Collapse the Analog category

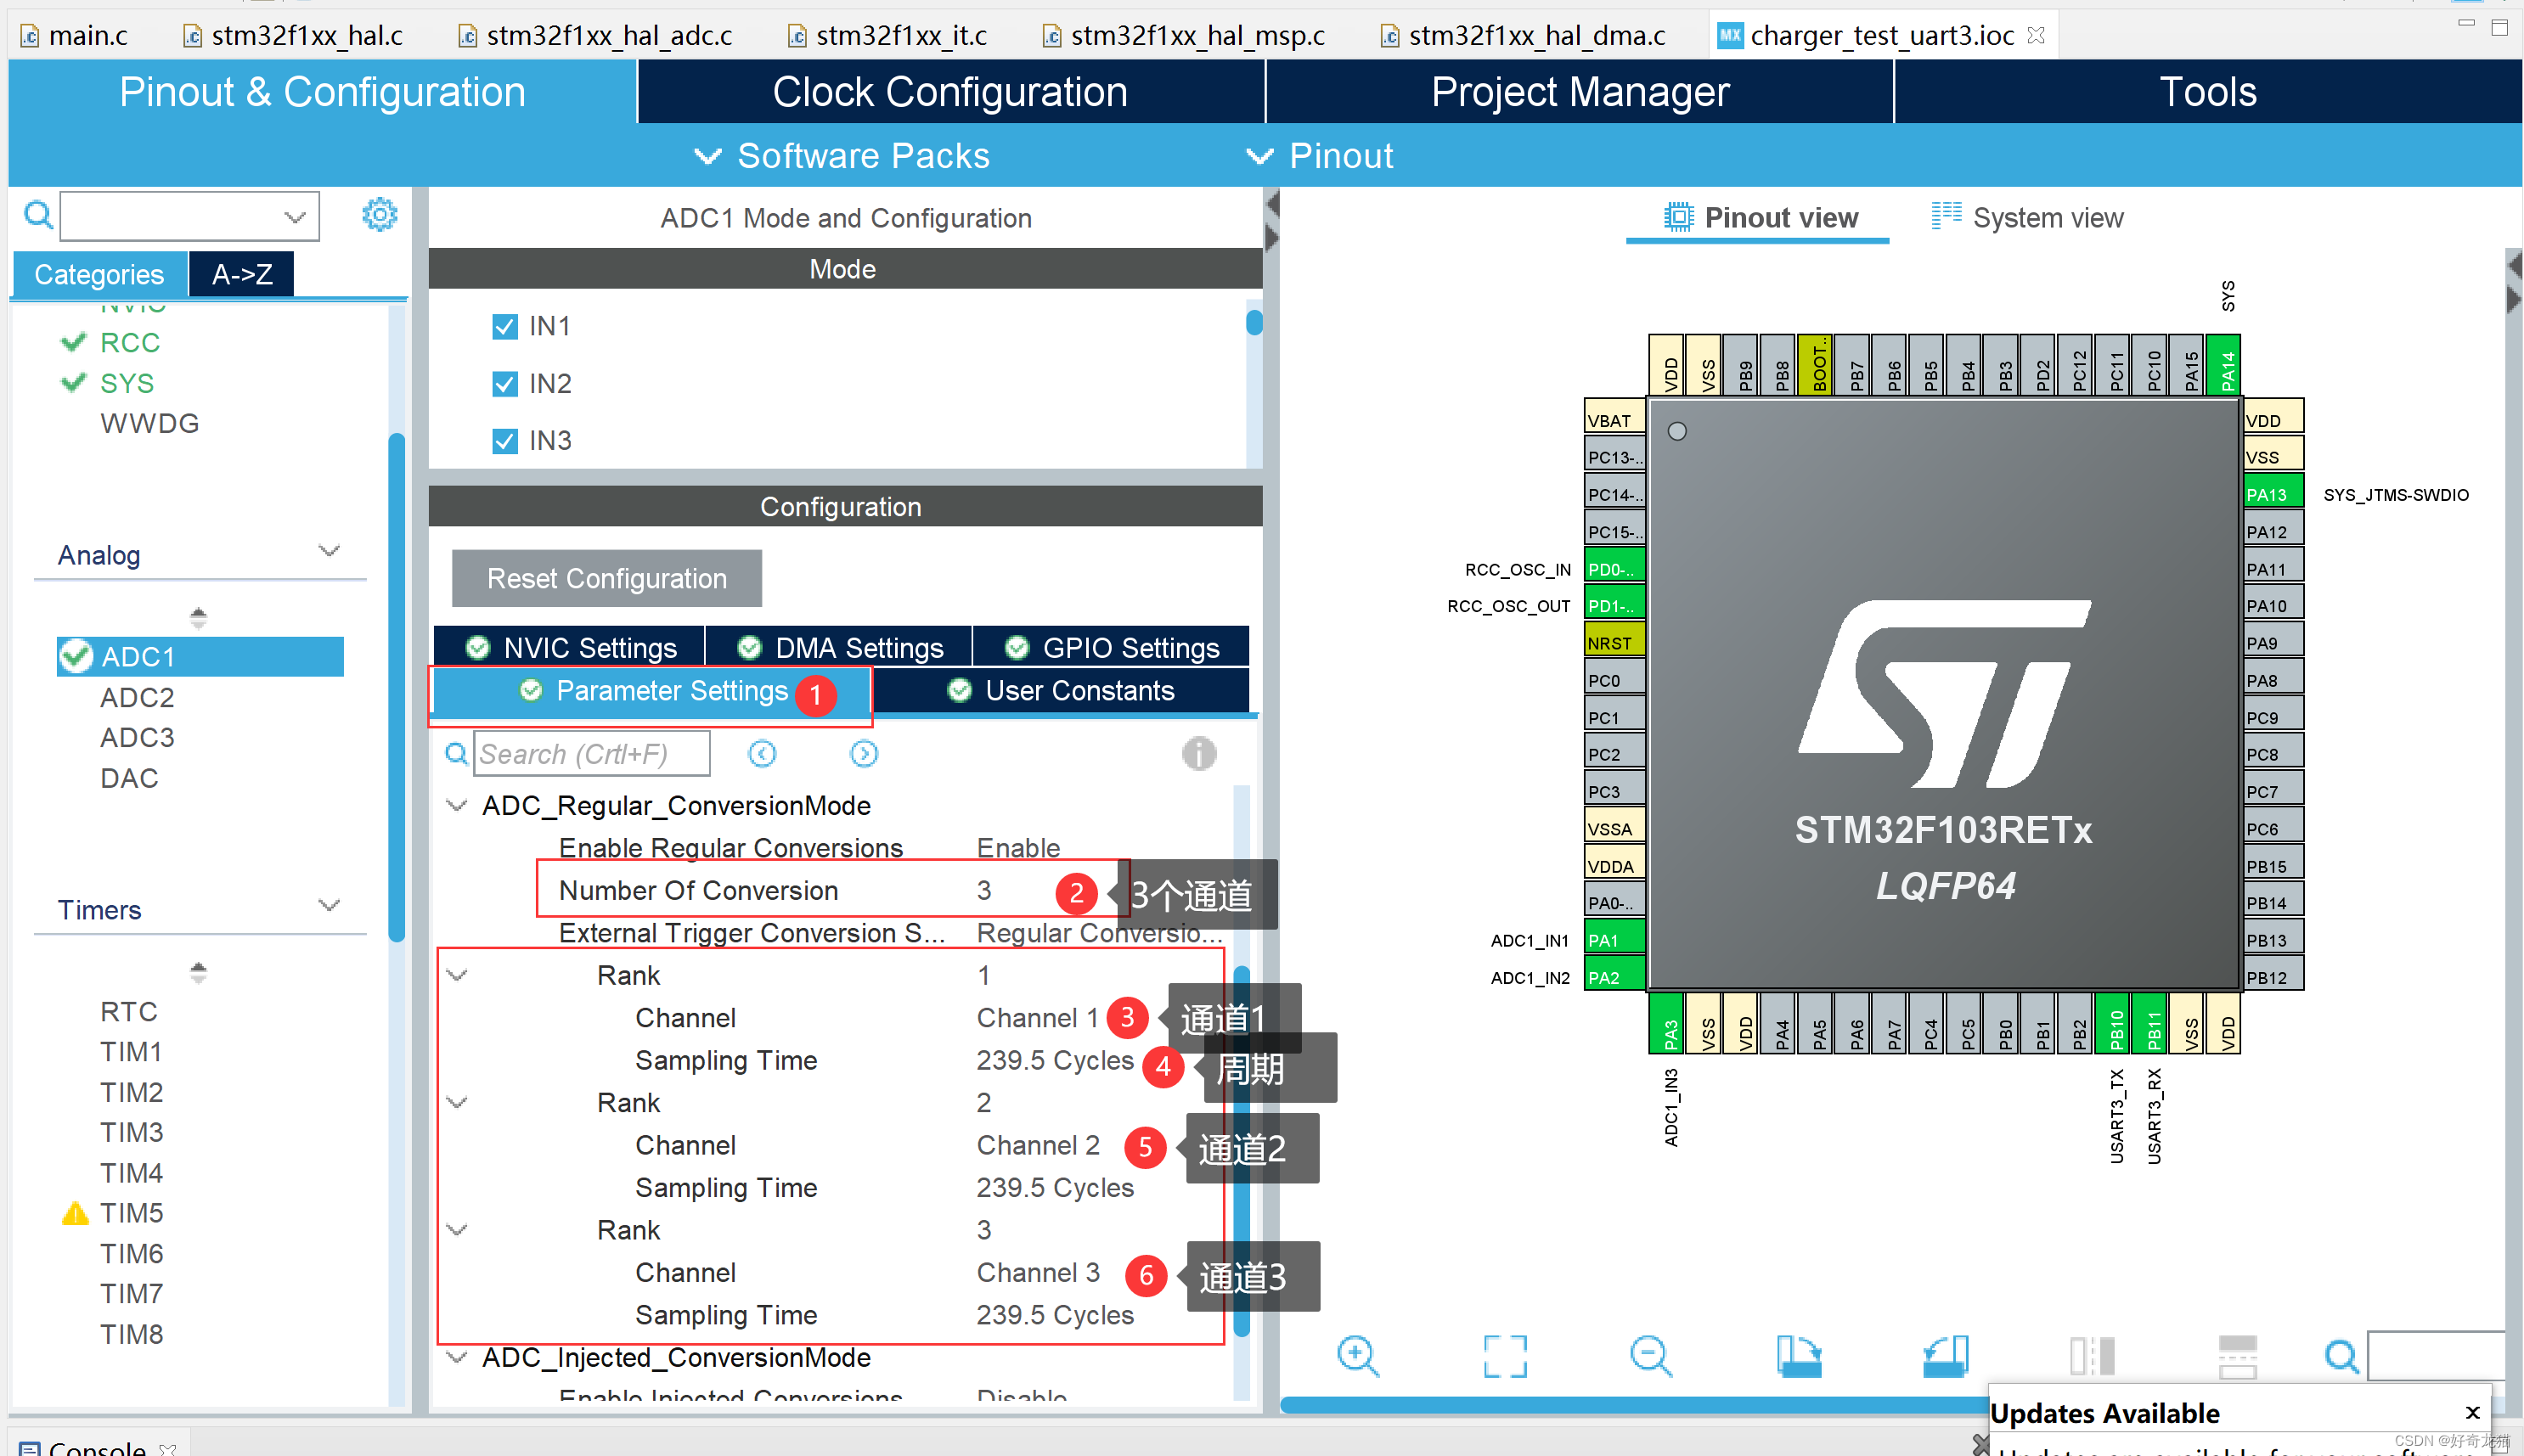[x=328, y=552]
